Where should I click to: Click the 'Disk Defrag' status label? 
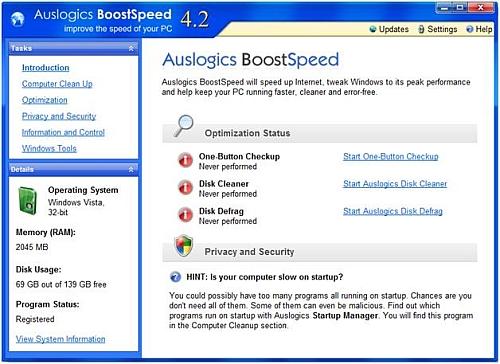(221, 211)
